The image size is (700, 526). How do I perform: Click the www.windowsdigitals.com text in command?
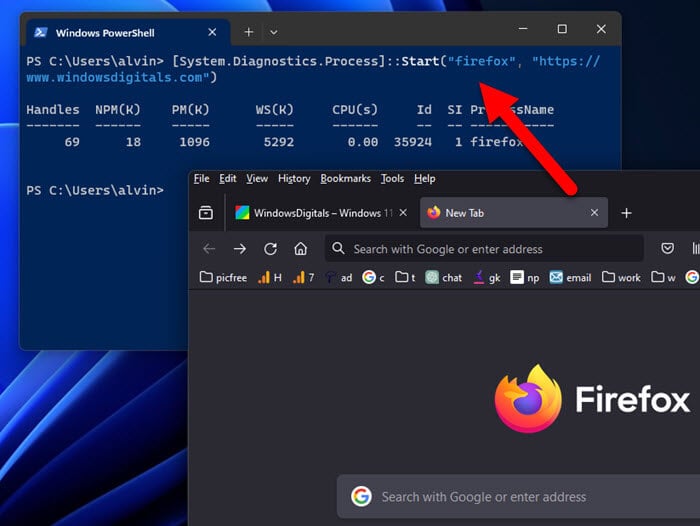[117, 77]
